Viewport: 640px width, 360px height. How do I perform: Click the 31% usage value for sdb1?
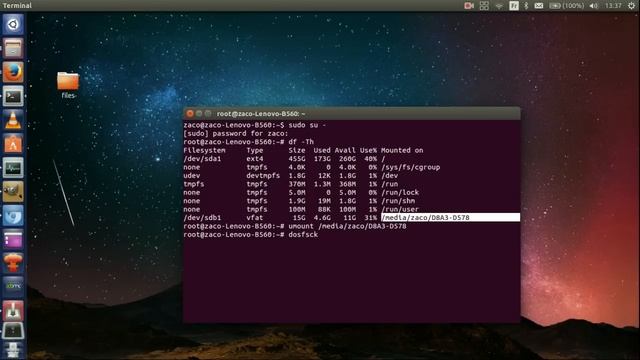coord(371,218)
